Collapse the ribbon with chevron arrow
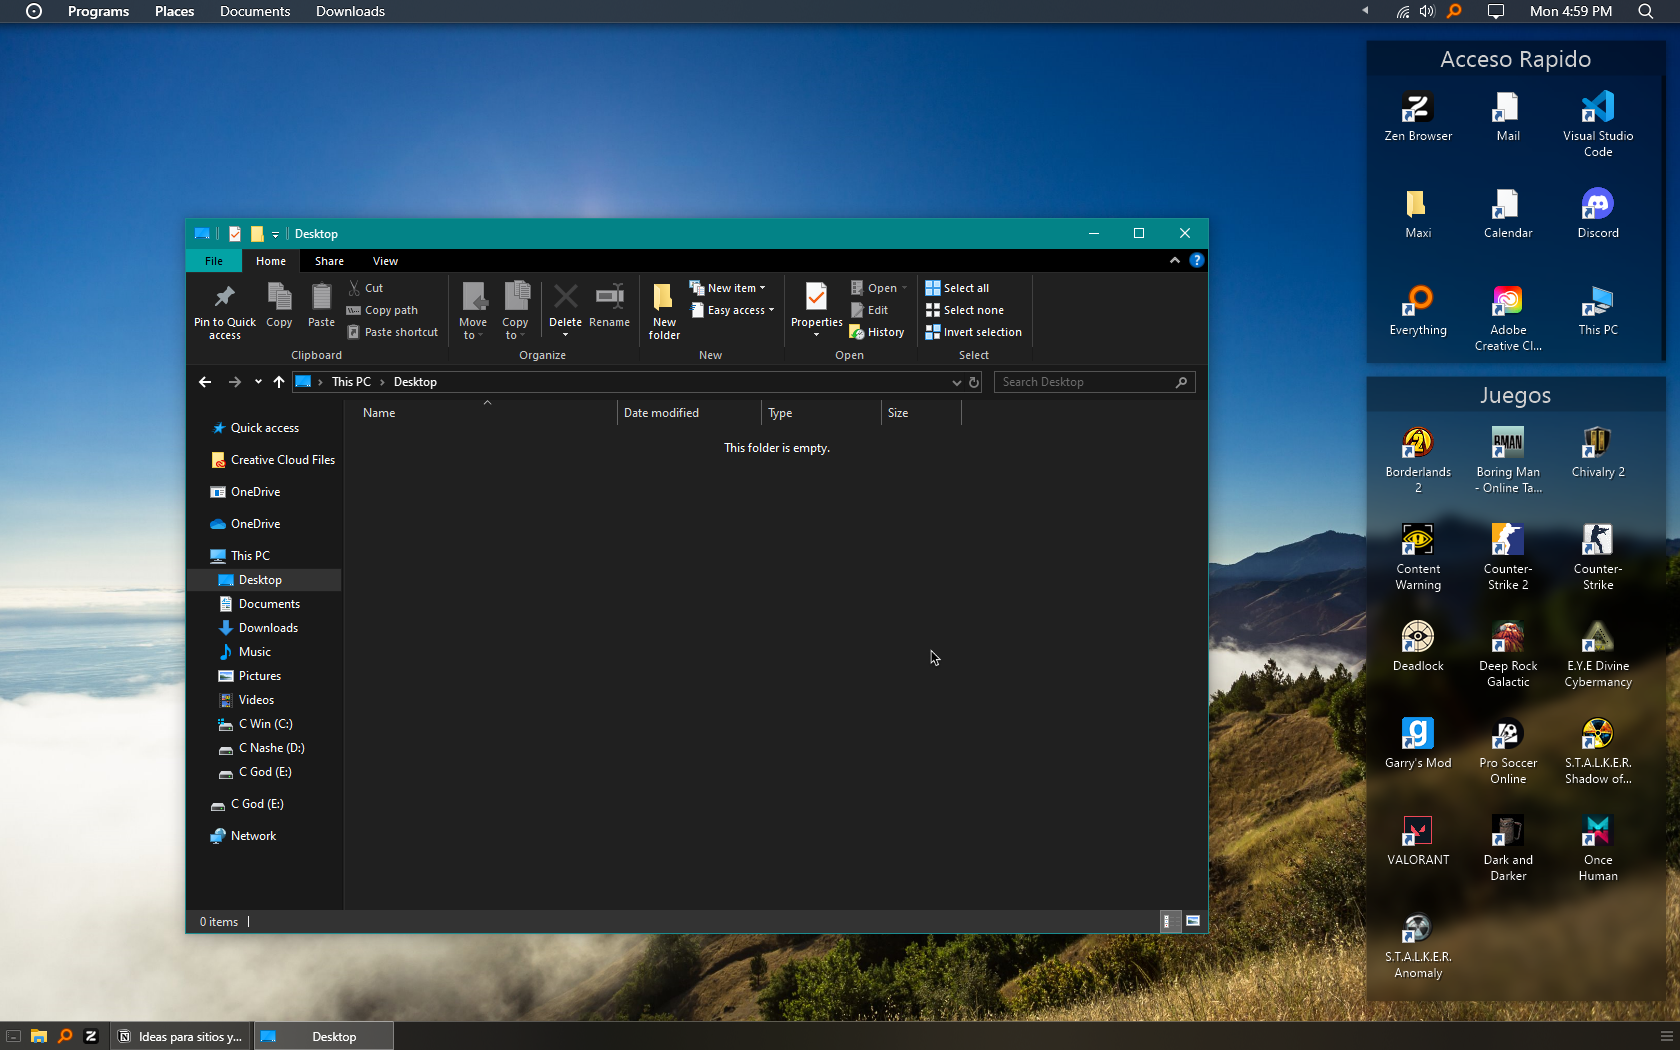The height and width of the screenshot is (1050, 1680). 1174,261
